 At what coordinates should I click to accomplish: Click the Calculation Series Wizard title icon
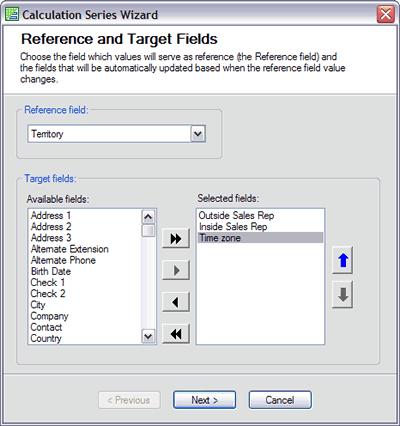[12, 14]
